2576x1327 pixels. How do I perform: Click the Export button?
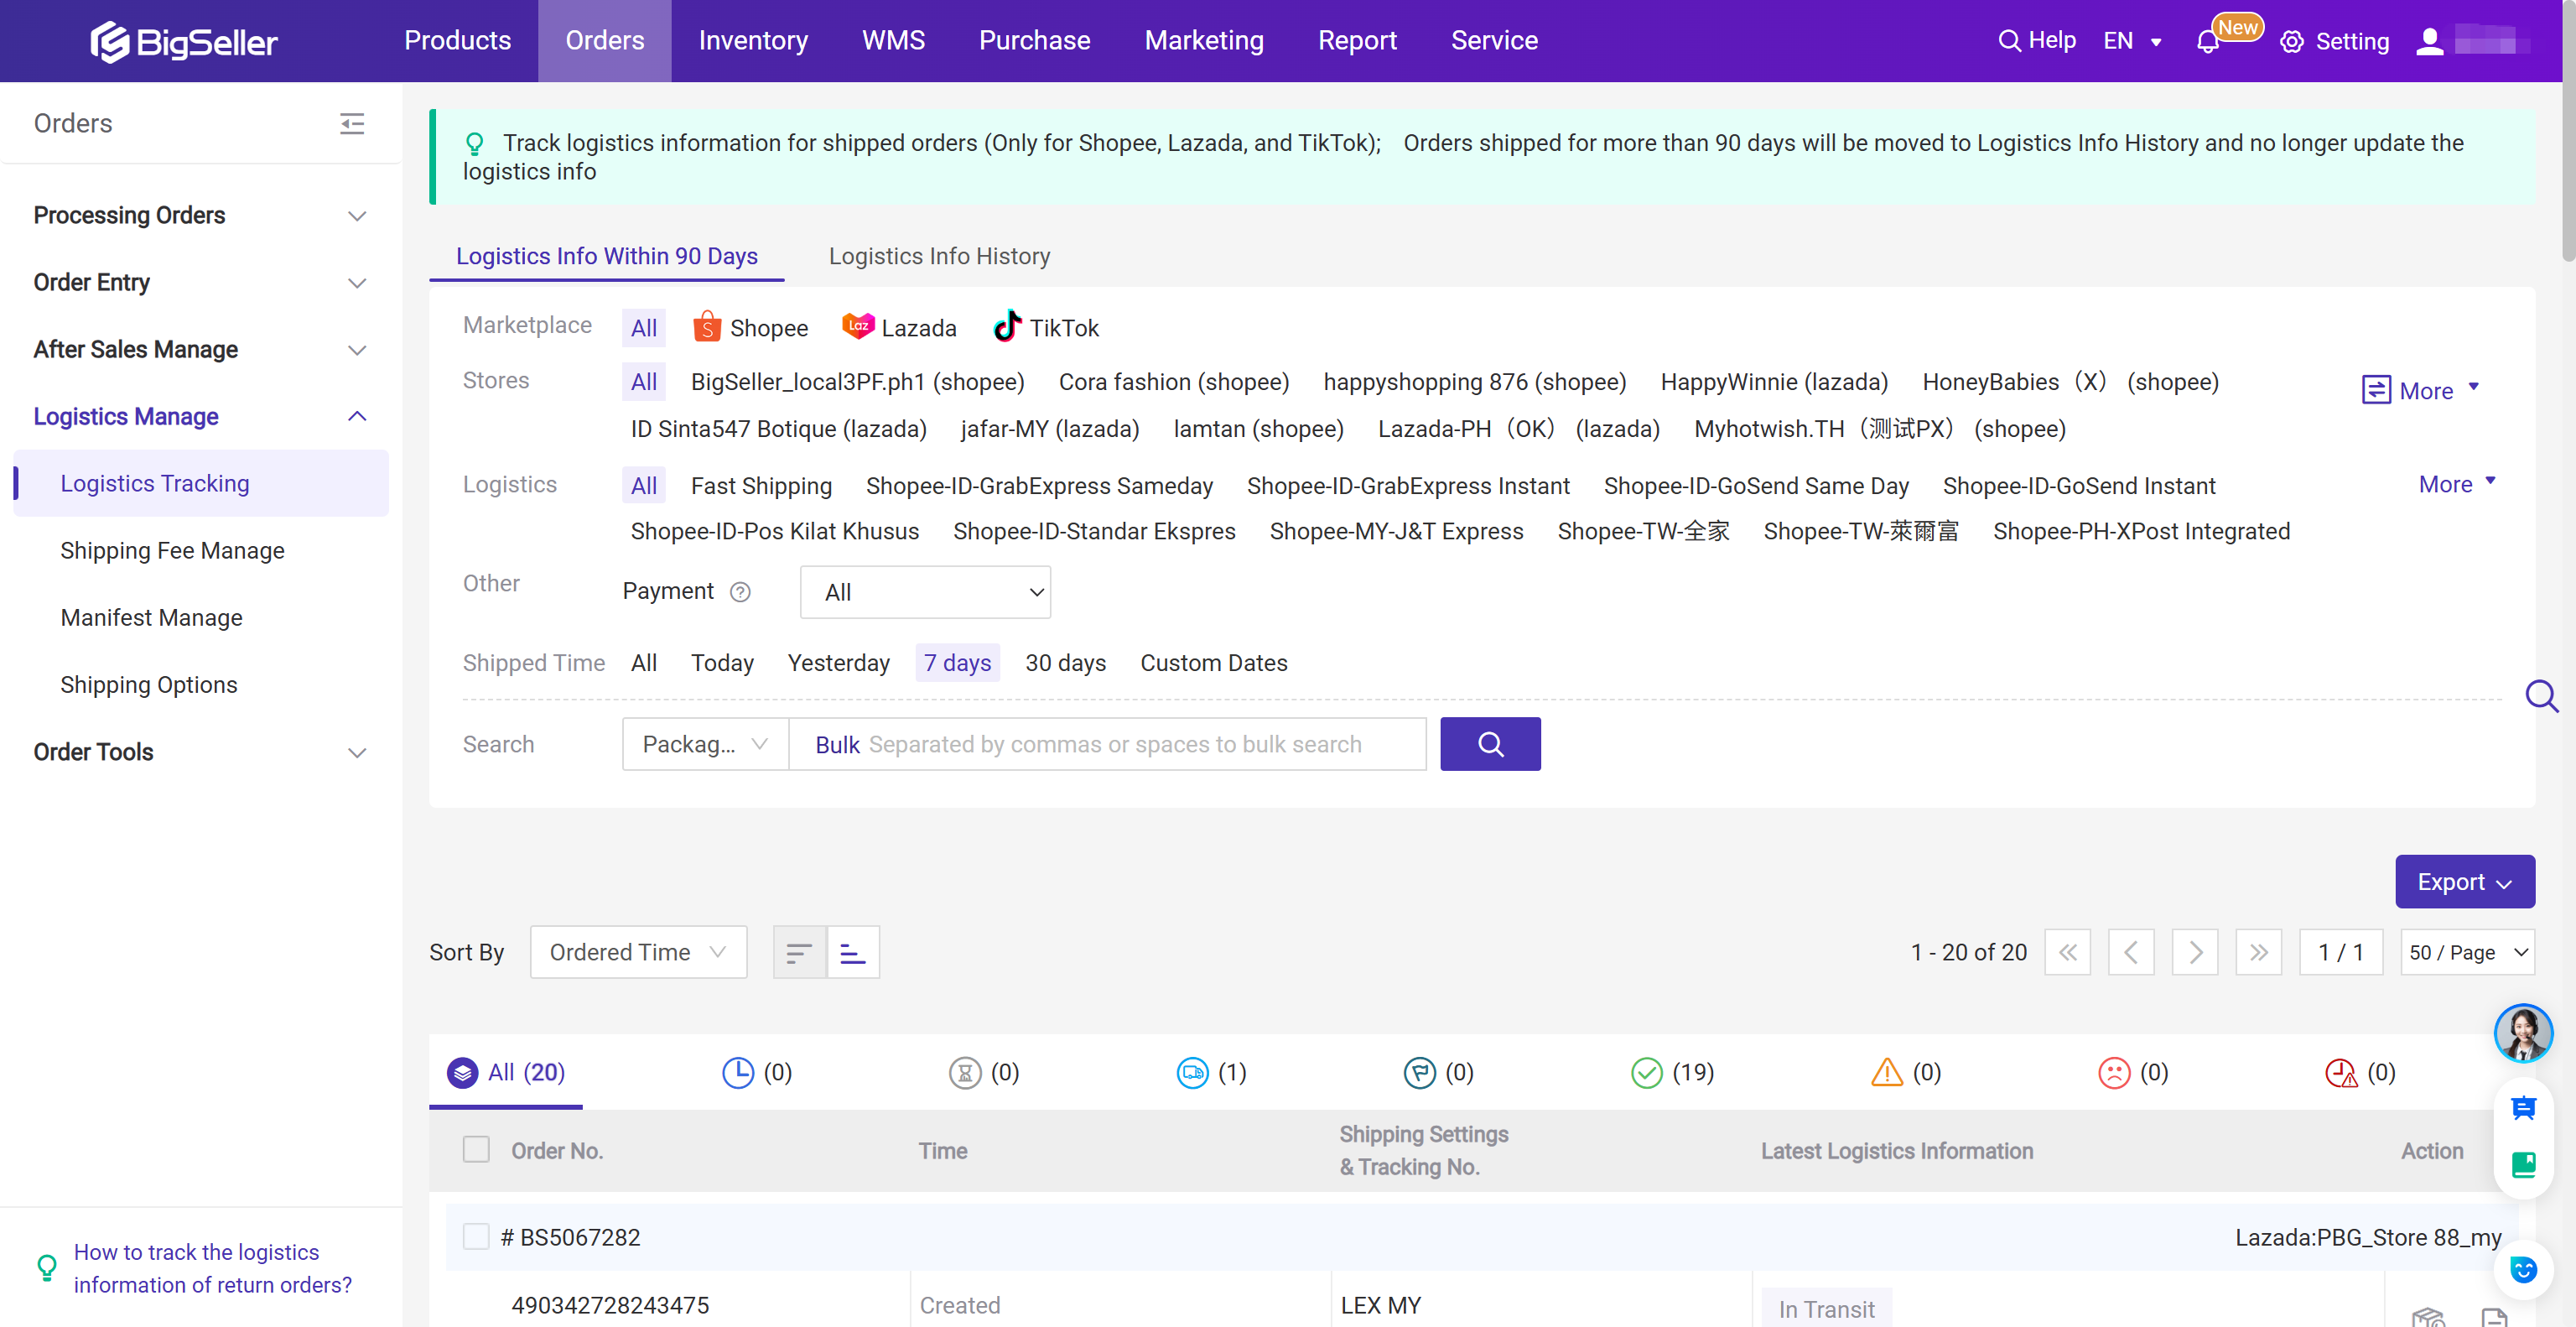[x=2464, y=881]
